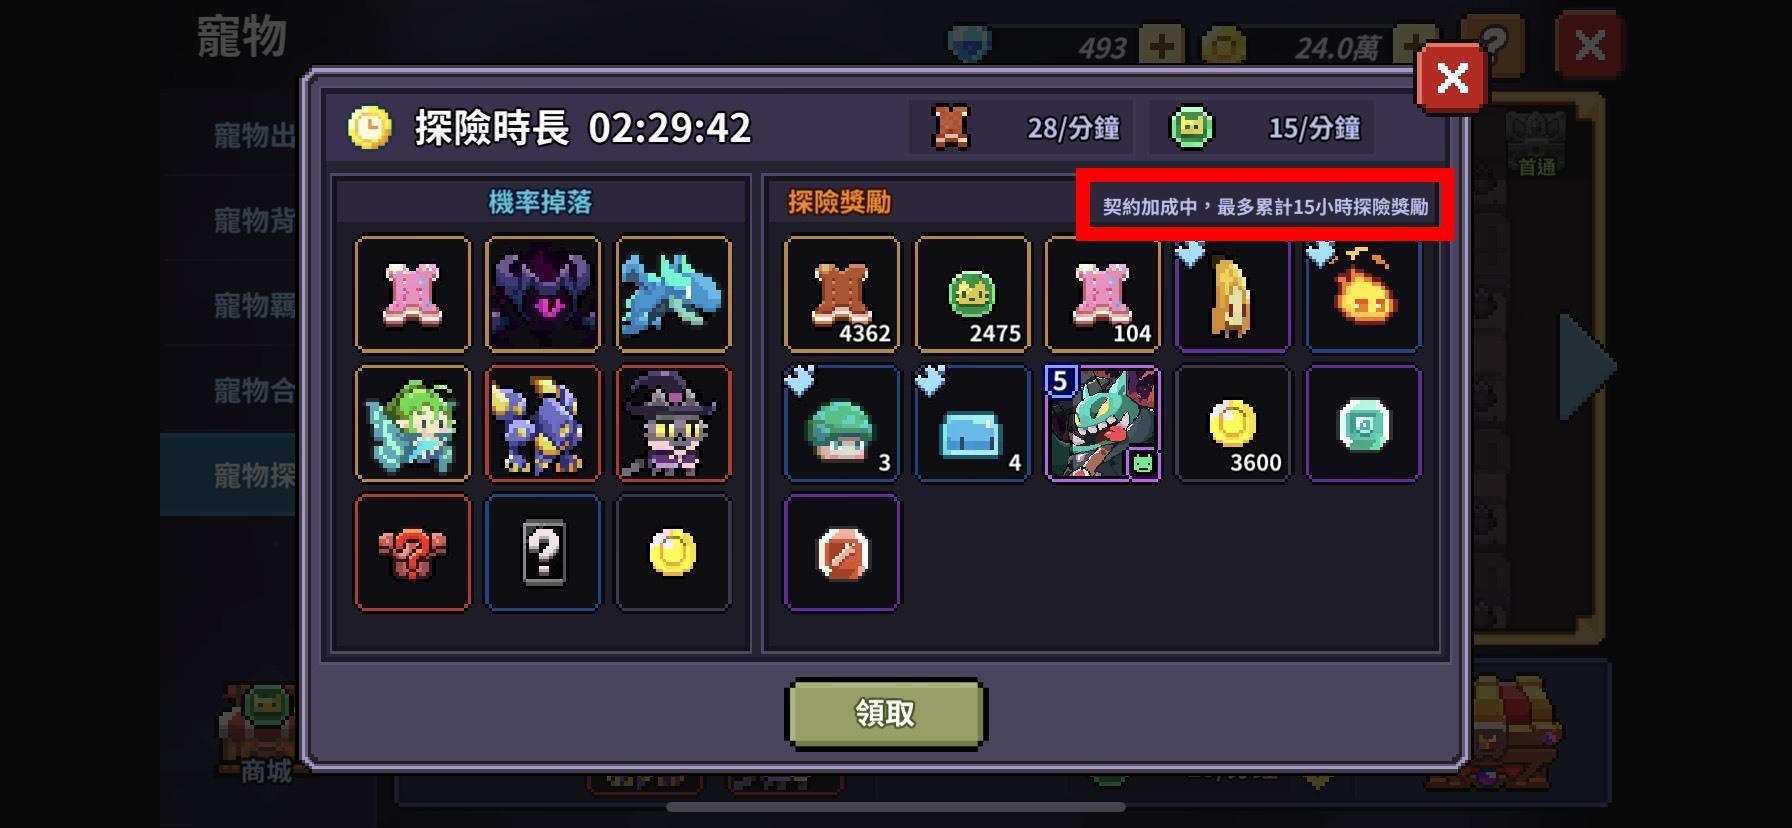This screenshot has width=1792, height=828.
Task: View the 4362 brown cookie reward
Action: click(842, 294)
